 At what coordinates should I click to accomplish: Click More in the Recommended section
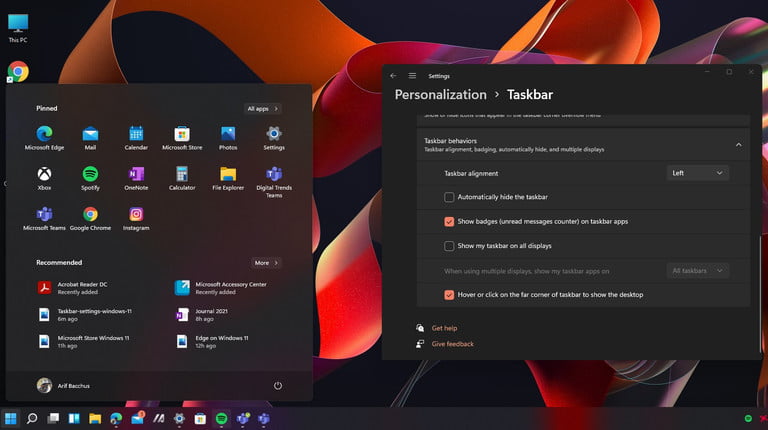click(x=266, y=263)
